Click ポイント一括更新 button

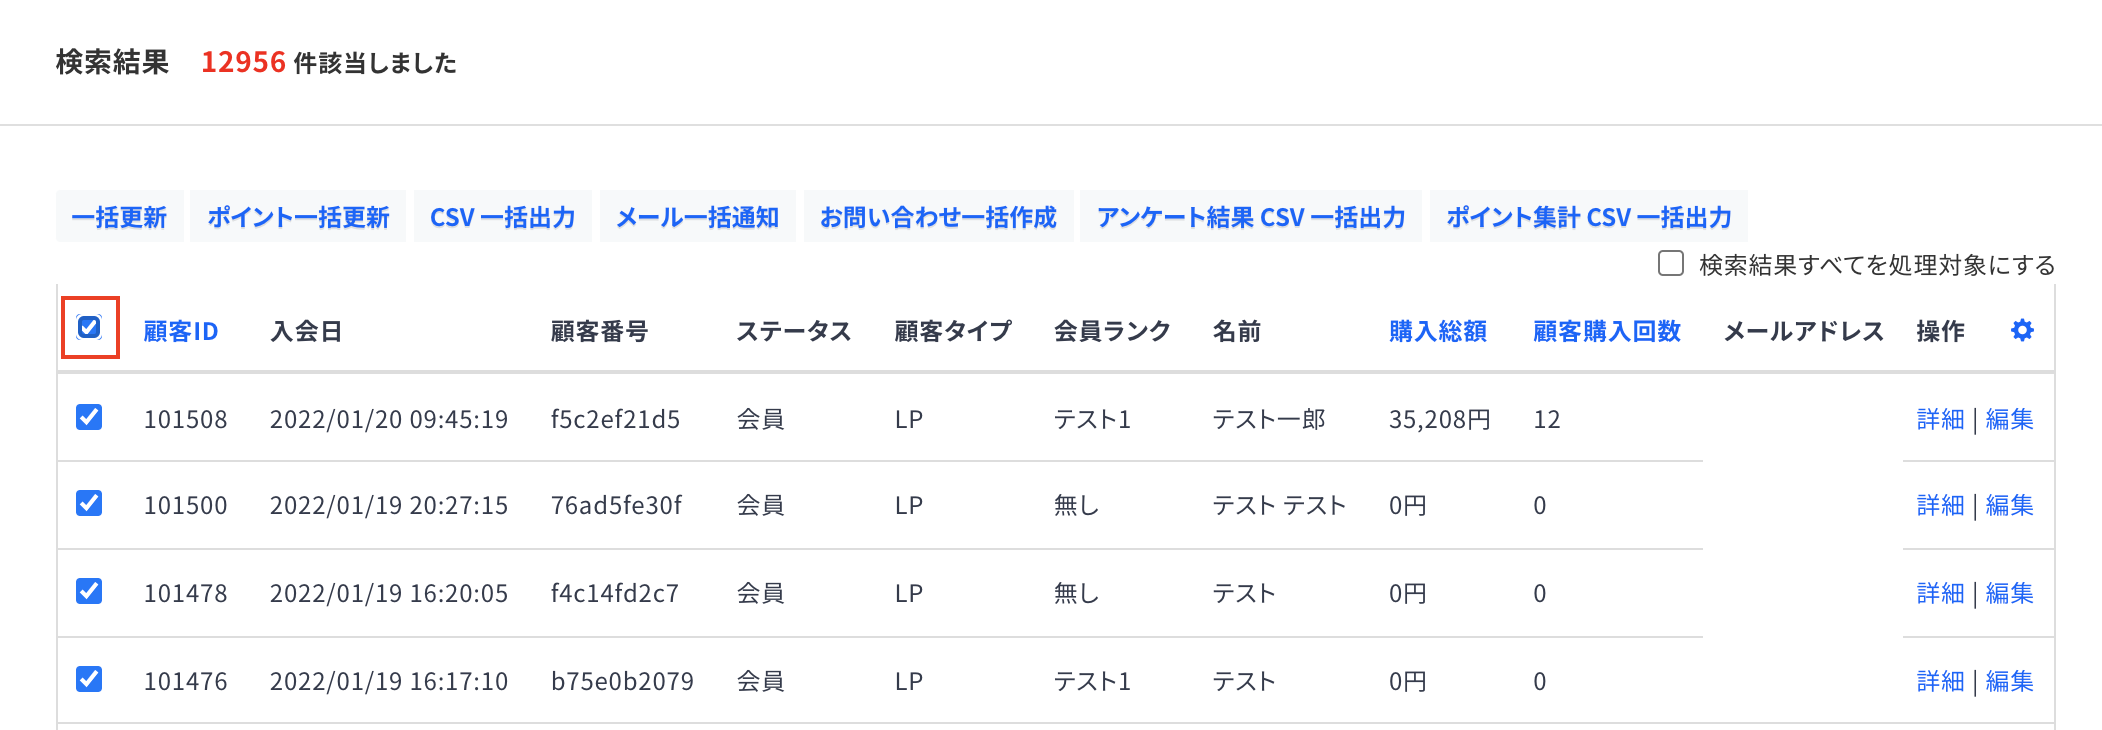298,216
